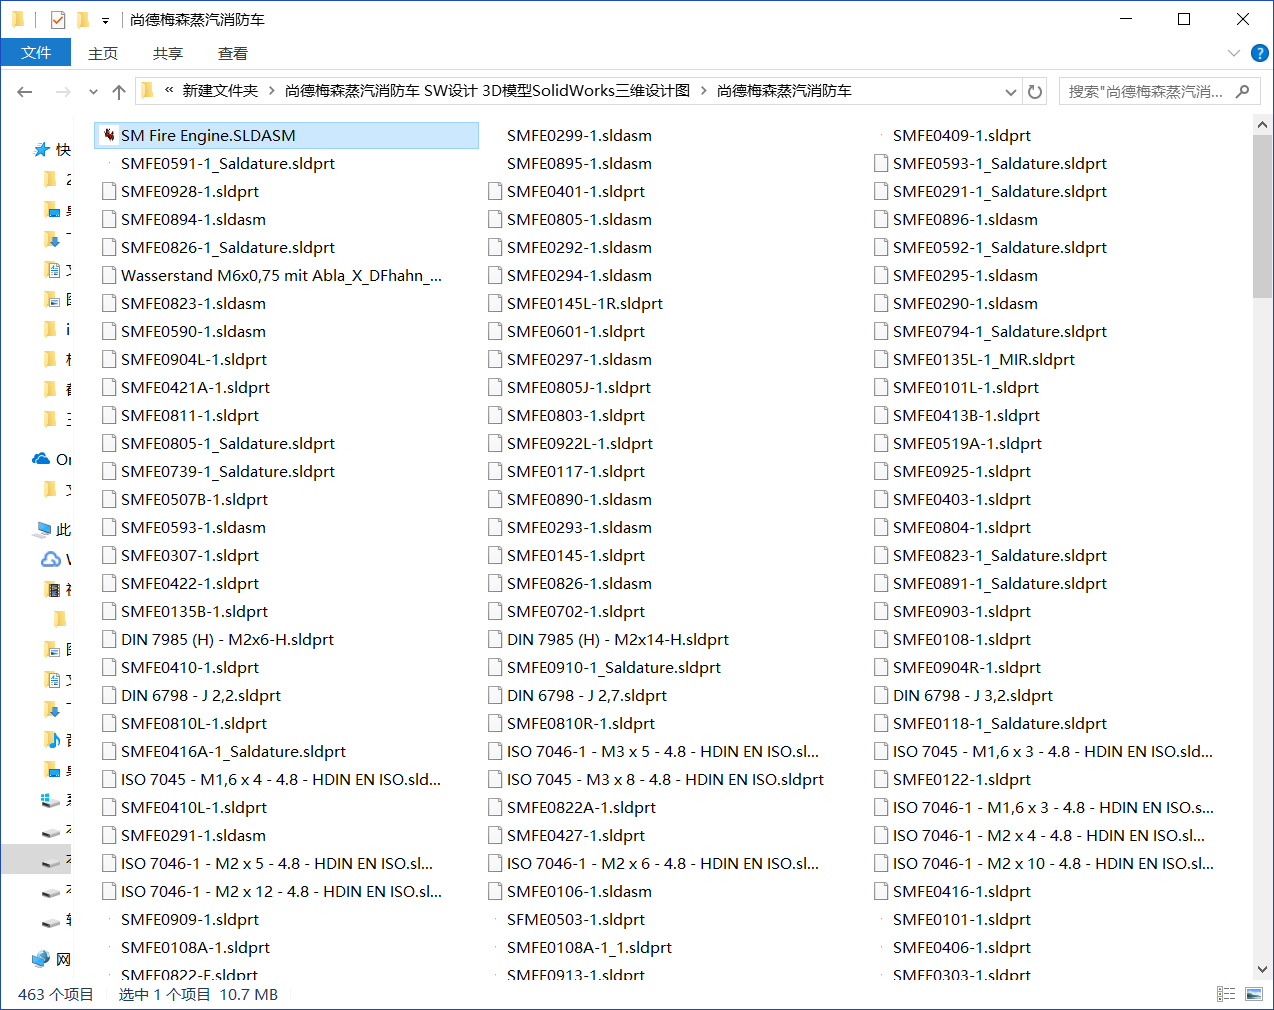1274x1010 pixels.
Task: Select file SMFE0135L-1_MIR.sldprt
Action: [x=984, y=359]
